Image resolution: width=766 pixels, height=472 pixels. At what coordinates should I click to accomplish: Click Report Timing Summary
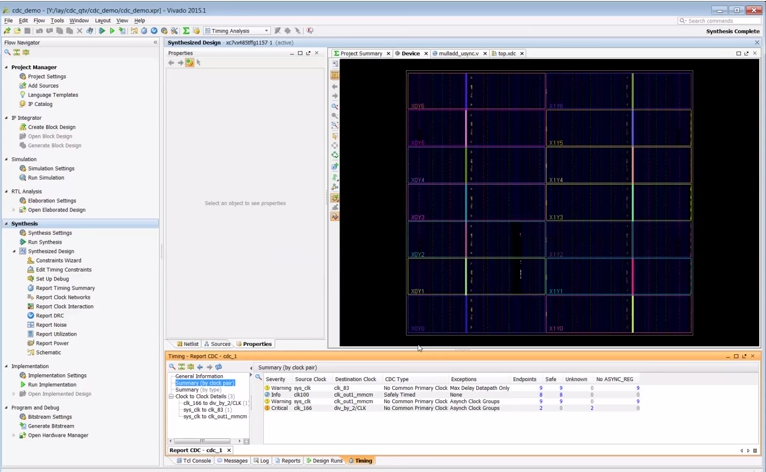[65, 288]
